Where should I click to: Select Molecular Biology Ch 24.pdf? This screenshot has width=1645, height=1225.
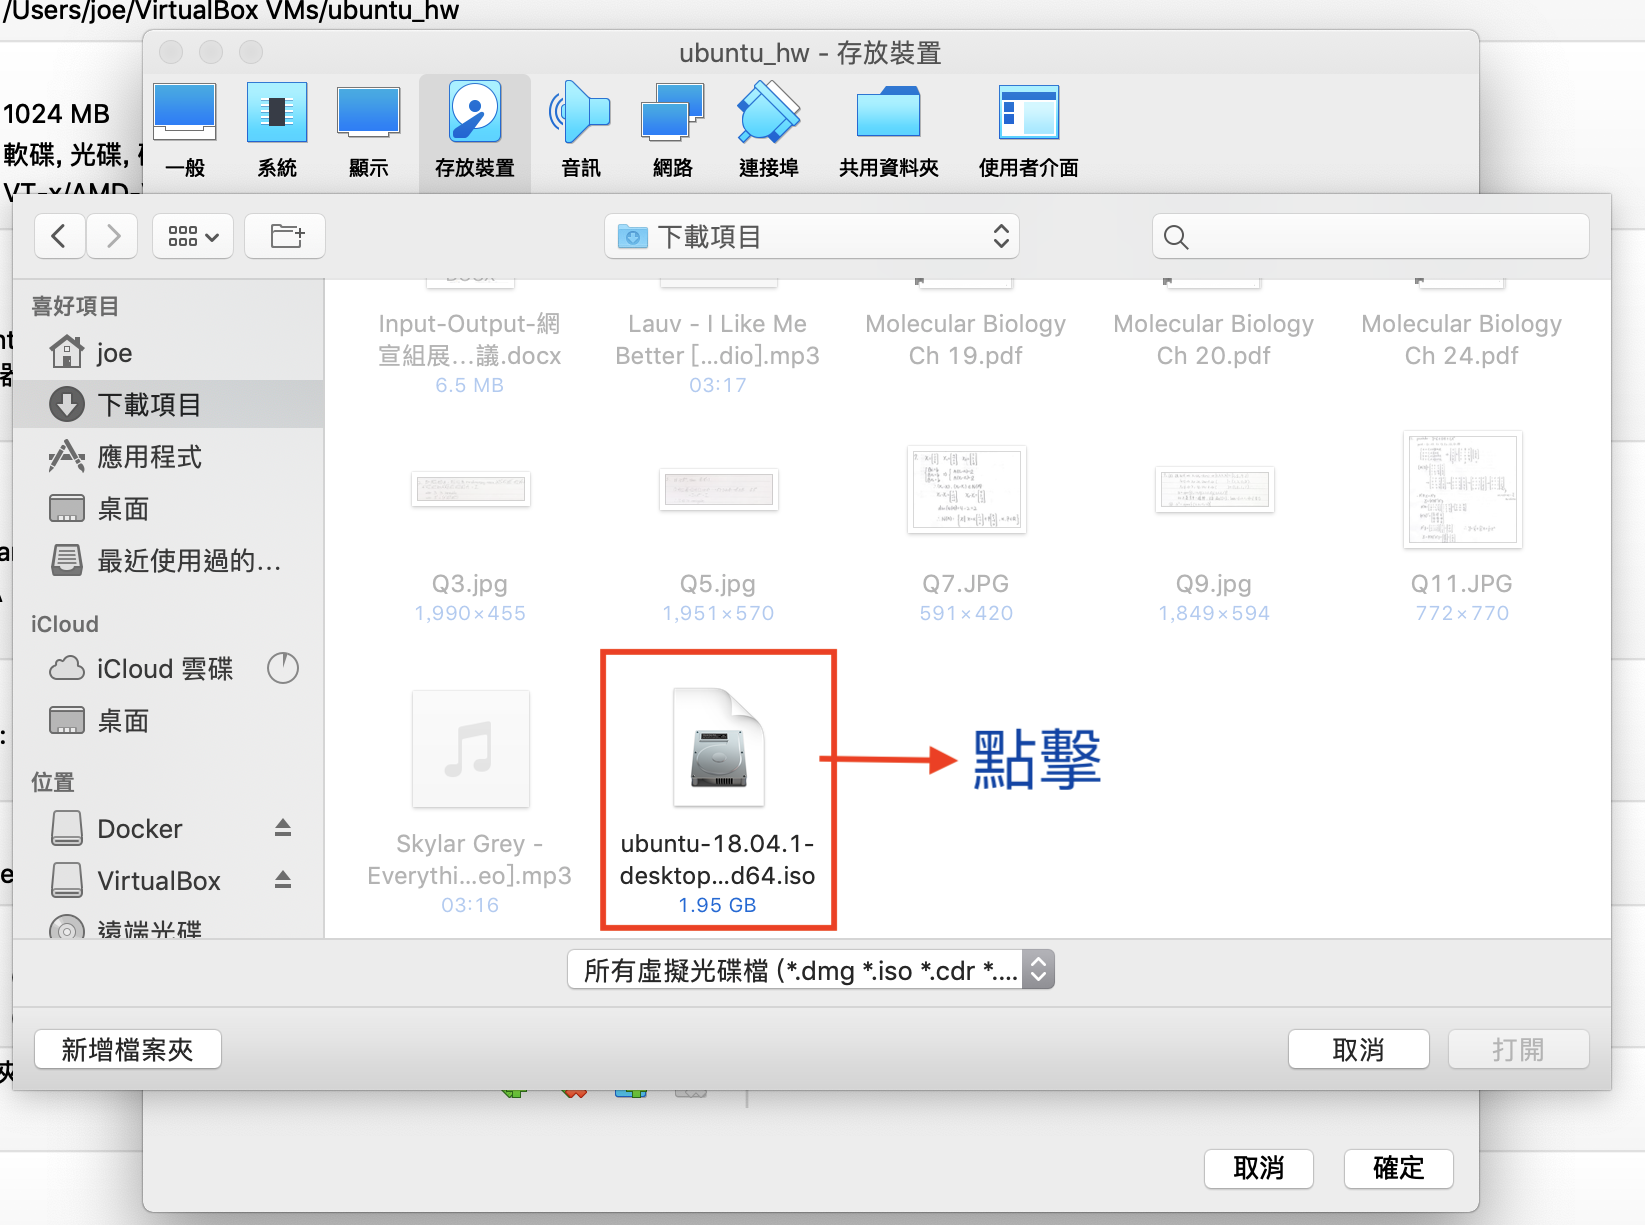coord(1462,339)
